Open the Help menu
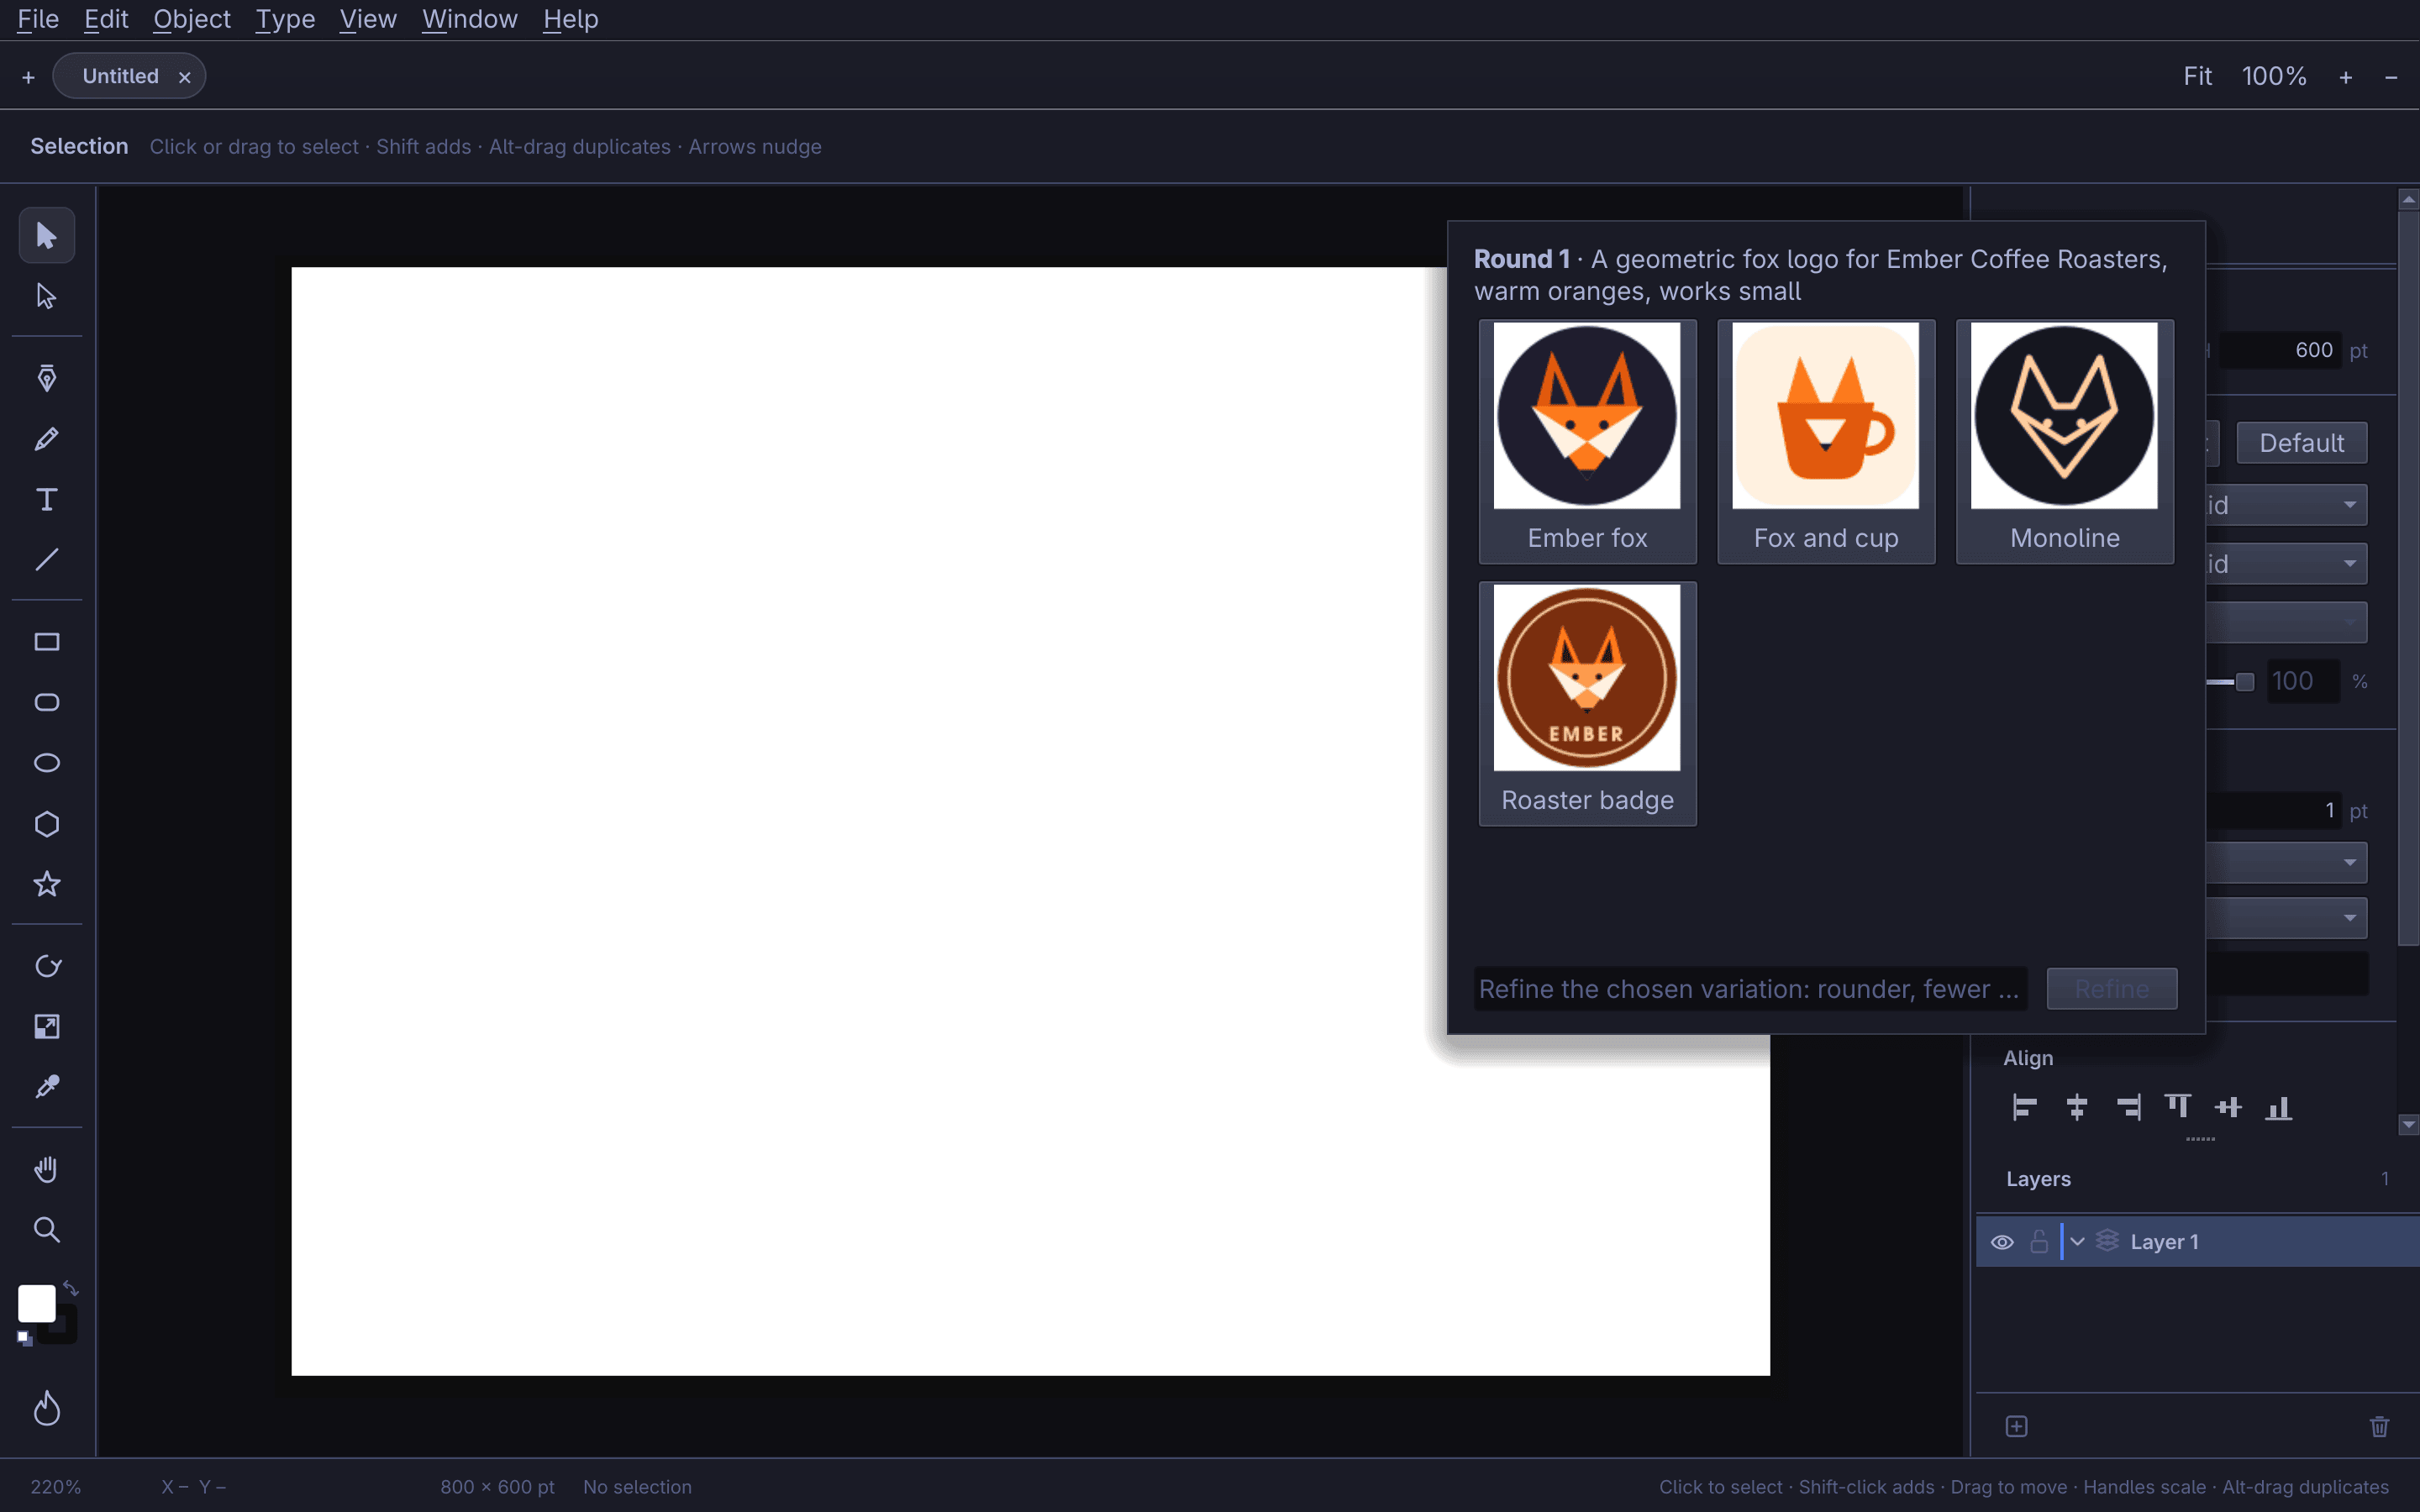Screen dimensions: 2420x1512 [x=570, y=19]
